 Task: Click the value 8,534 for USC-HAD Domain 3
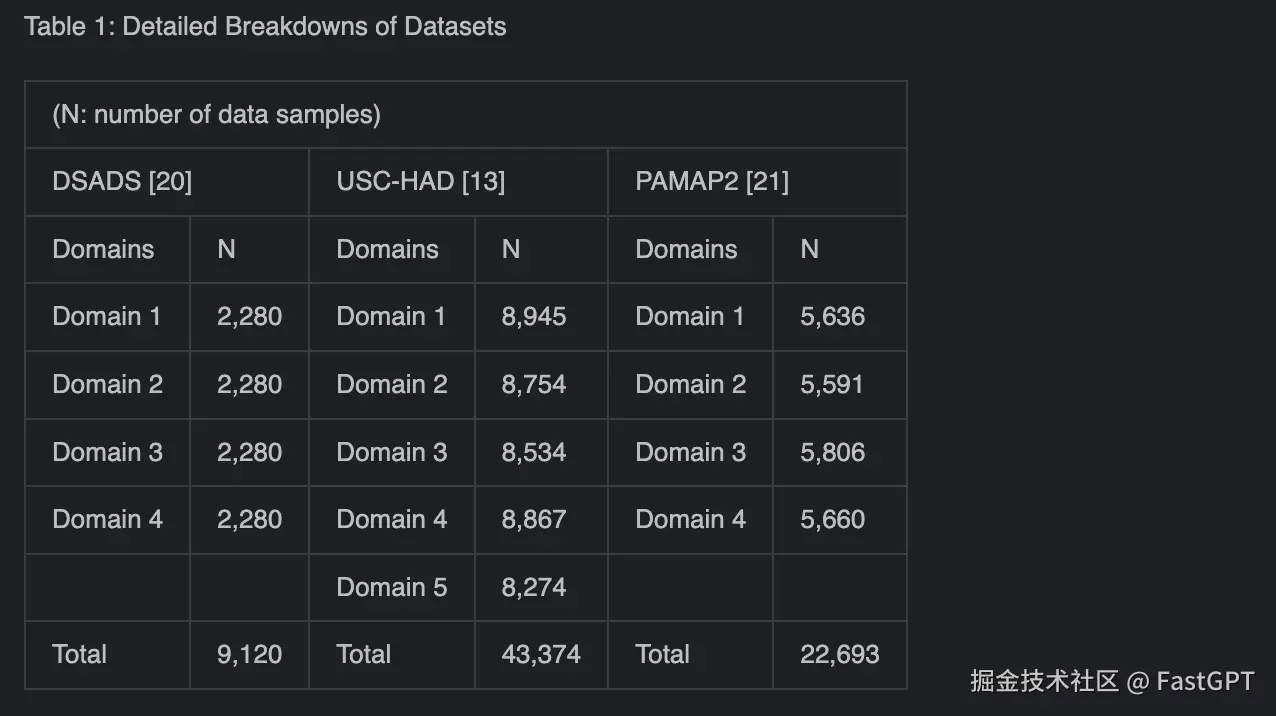534,452
